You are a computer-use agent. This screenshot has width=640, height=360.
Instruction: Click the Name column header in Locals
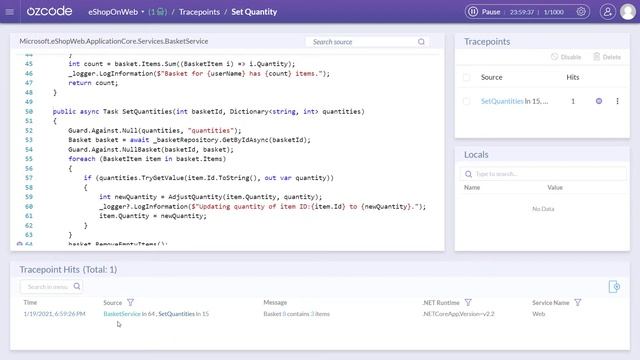(472, 187)
